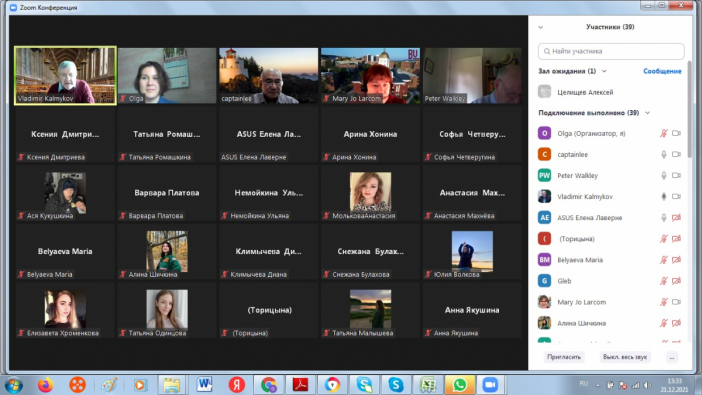Click the muted mic icon for Mary Jo Larcom

664,302
